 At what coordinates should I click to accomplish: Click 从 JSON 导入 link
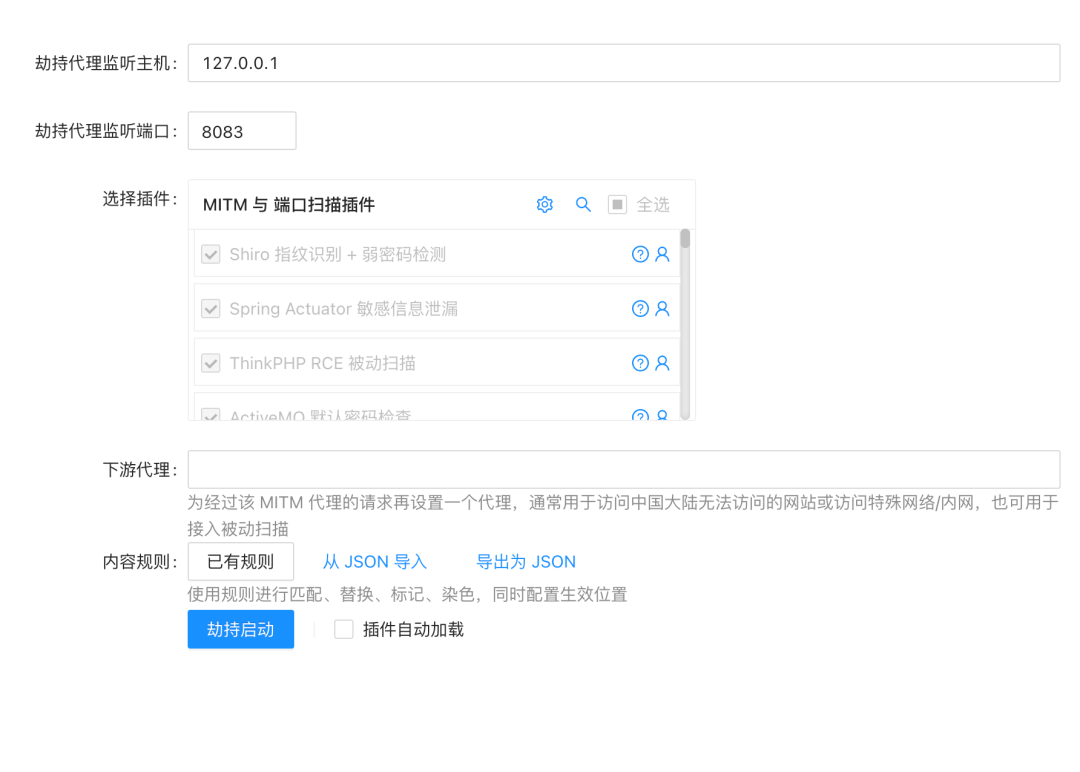tap(374, 562)
